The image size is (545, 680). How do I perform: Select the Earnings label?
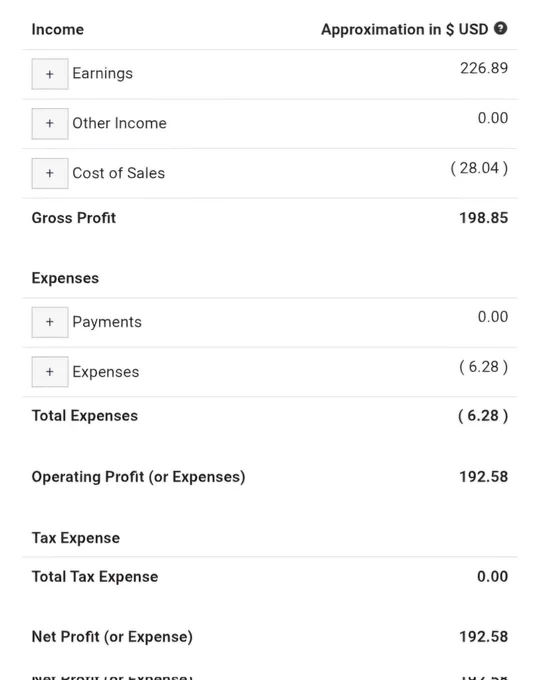coord(102,74)
